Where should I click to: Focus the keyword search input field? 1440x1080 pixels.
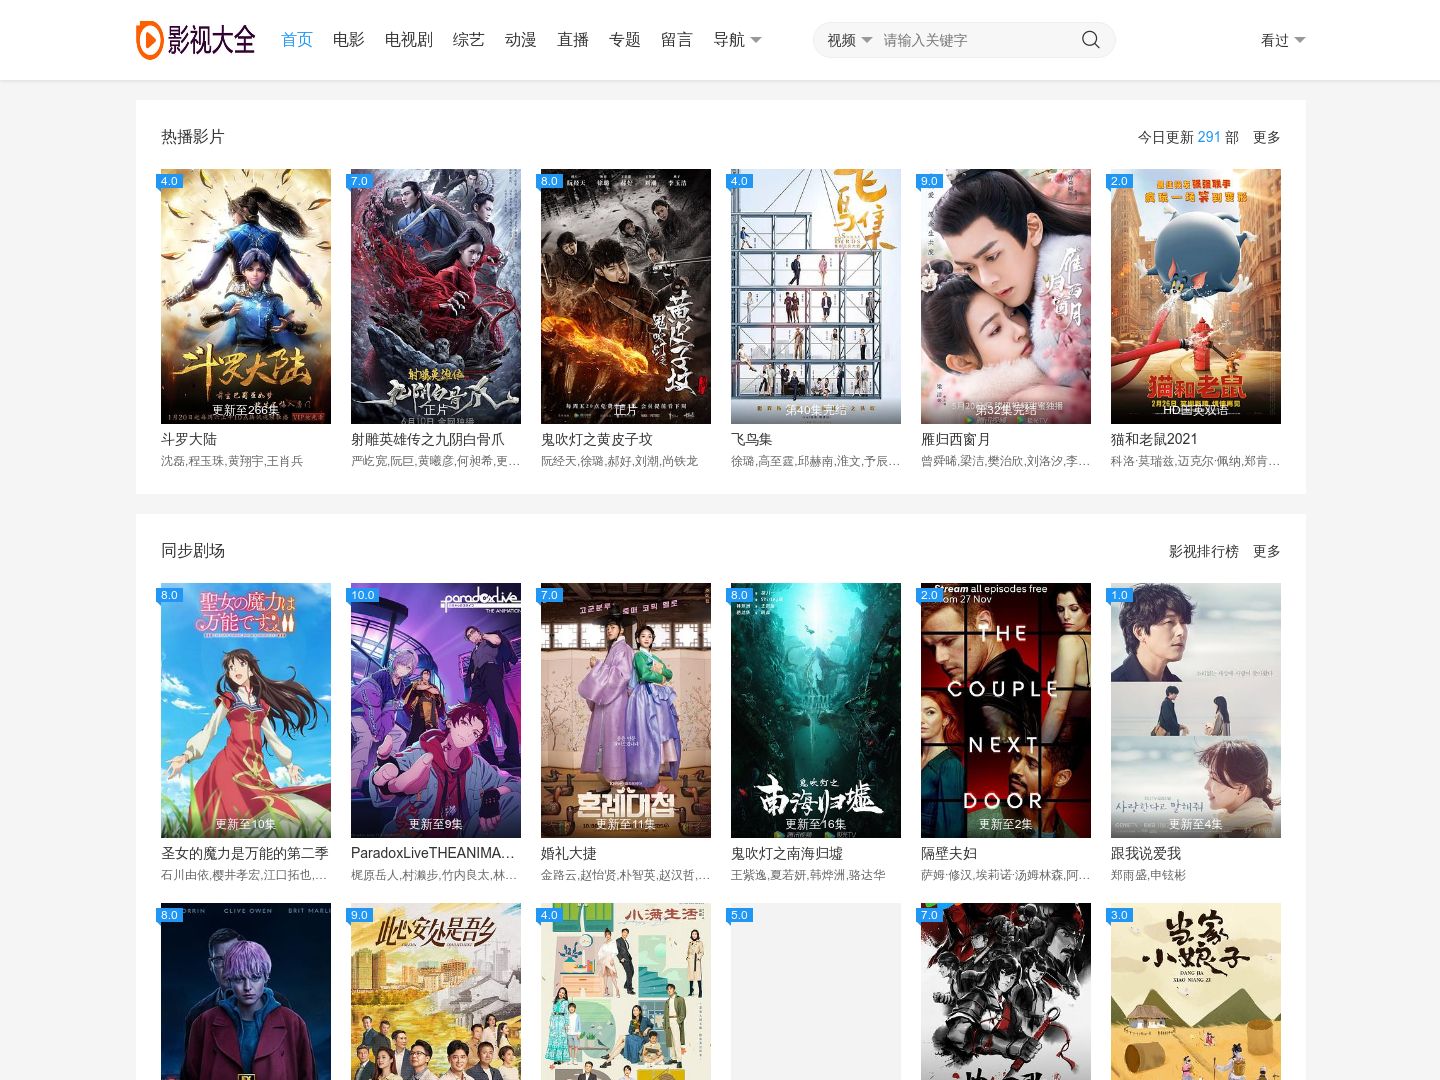pyautogui.click(x=975, y=40)
